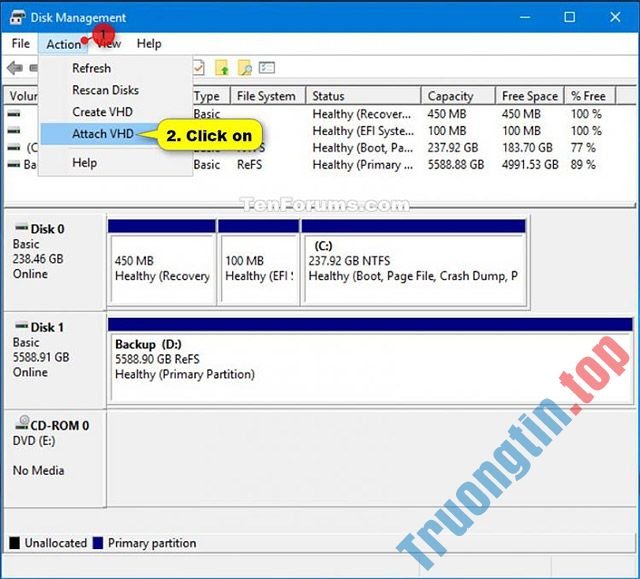Click the Disk 0 label panel
The image size is (640, 579).
point(55,261)
